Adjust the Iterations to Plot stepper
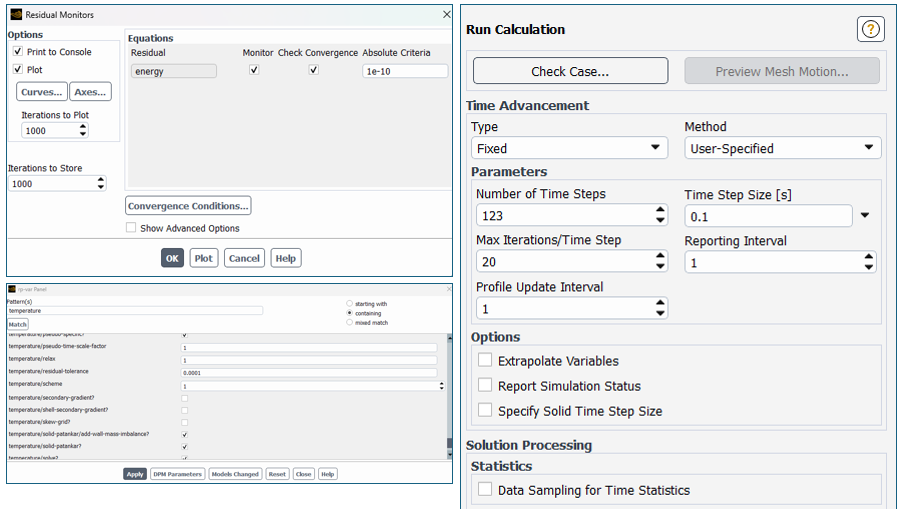 coord(83,131)
